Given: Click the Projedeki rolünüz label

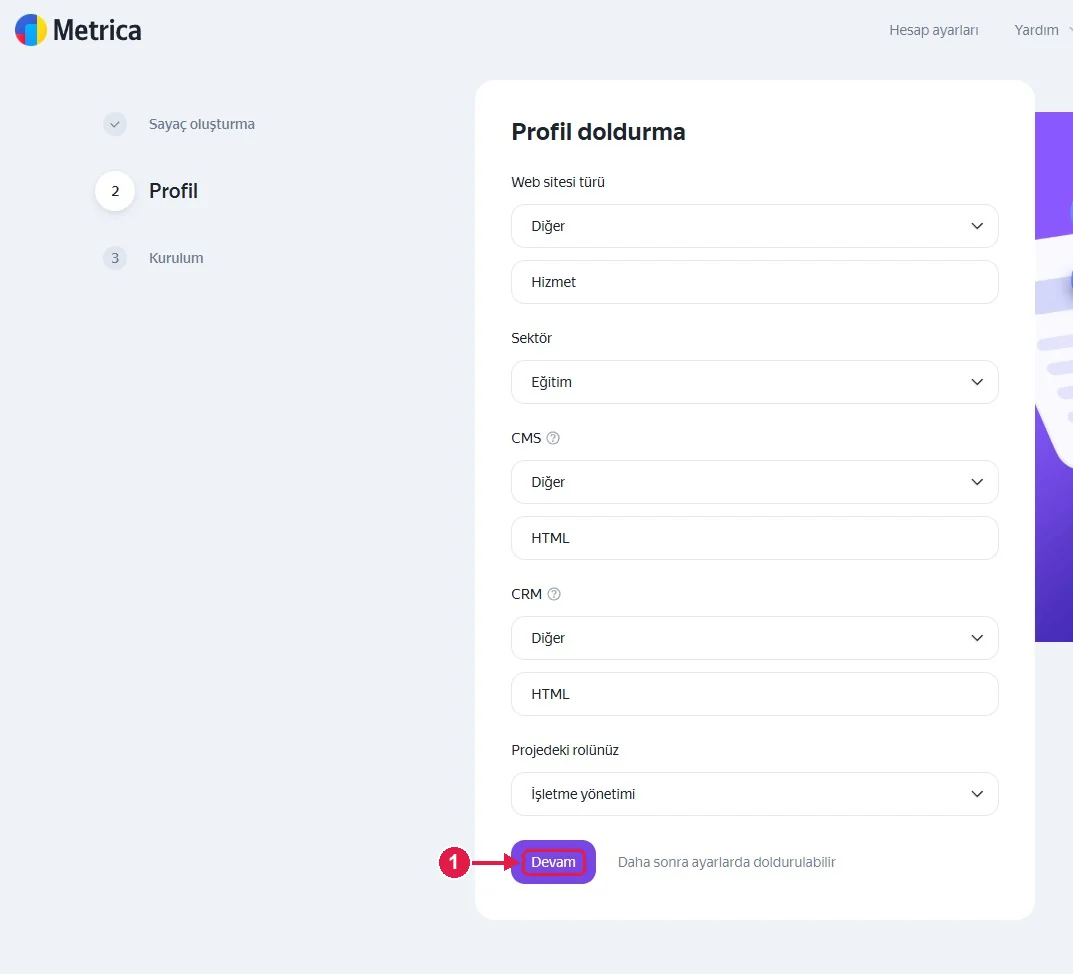Looking at the screenshot, I should click(x=565, y=750).
